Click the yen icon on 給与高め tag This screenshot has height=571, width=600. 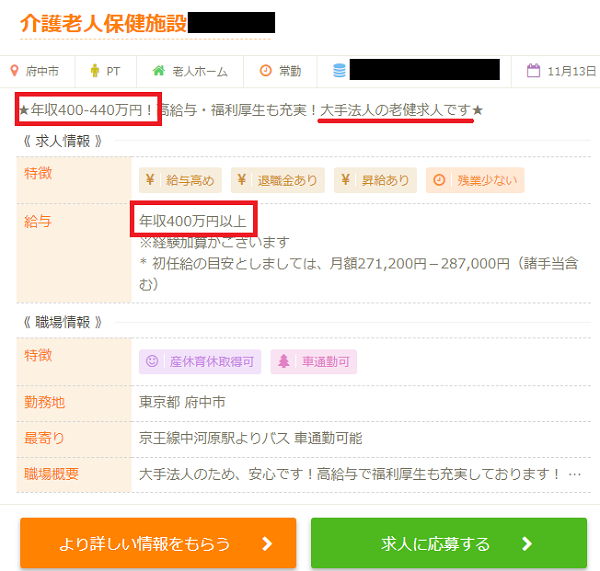tap(150, 181)
